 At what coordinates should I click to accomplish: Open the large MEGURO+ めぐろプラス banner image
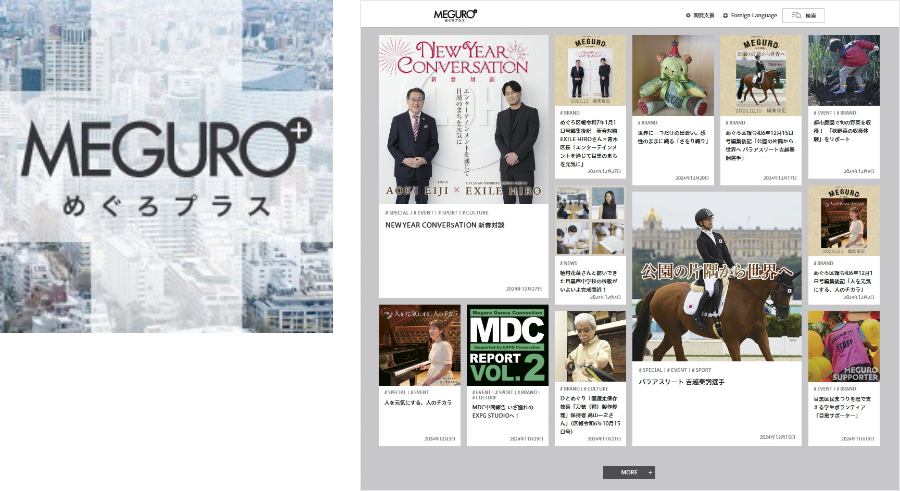166,166
